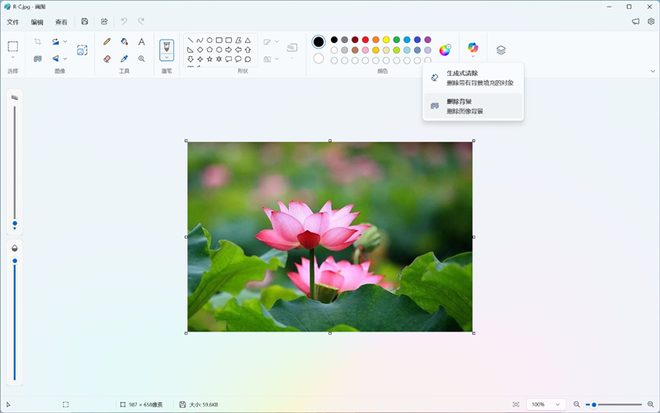660x413 pixels.
Task: Open the Edit colors wheel
Action: tap(443, 49)
